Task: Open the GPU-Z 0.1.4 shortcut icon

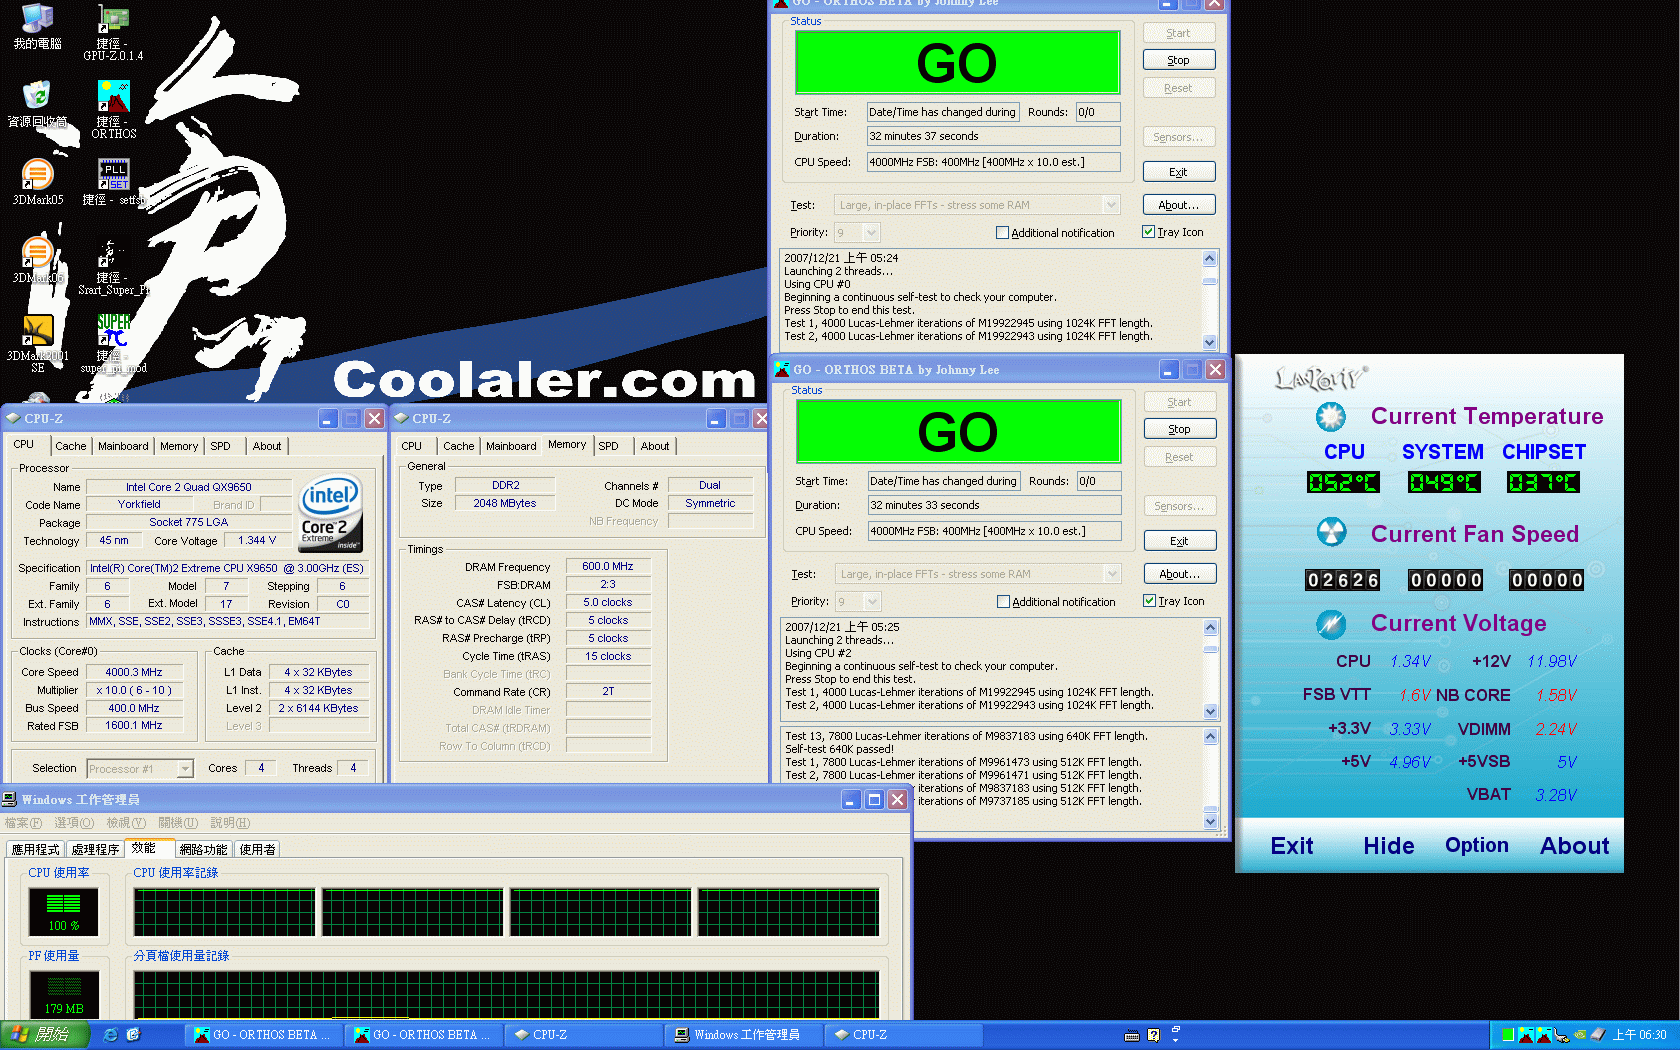Action: (x=113, y=32)
